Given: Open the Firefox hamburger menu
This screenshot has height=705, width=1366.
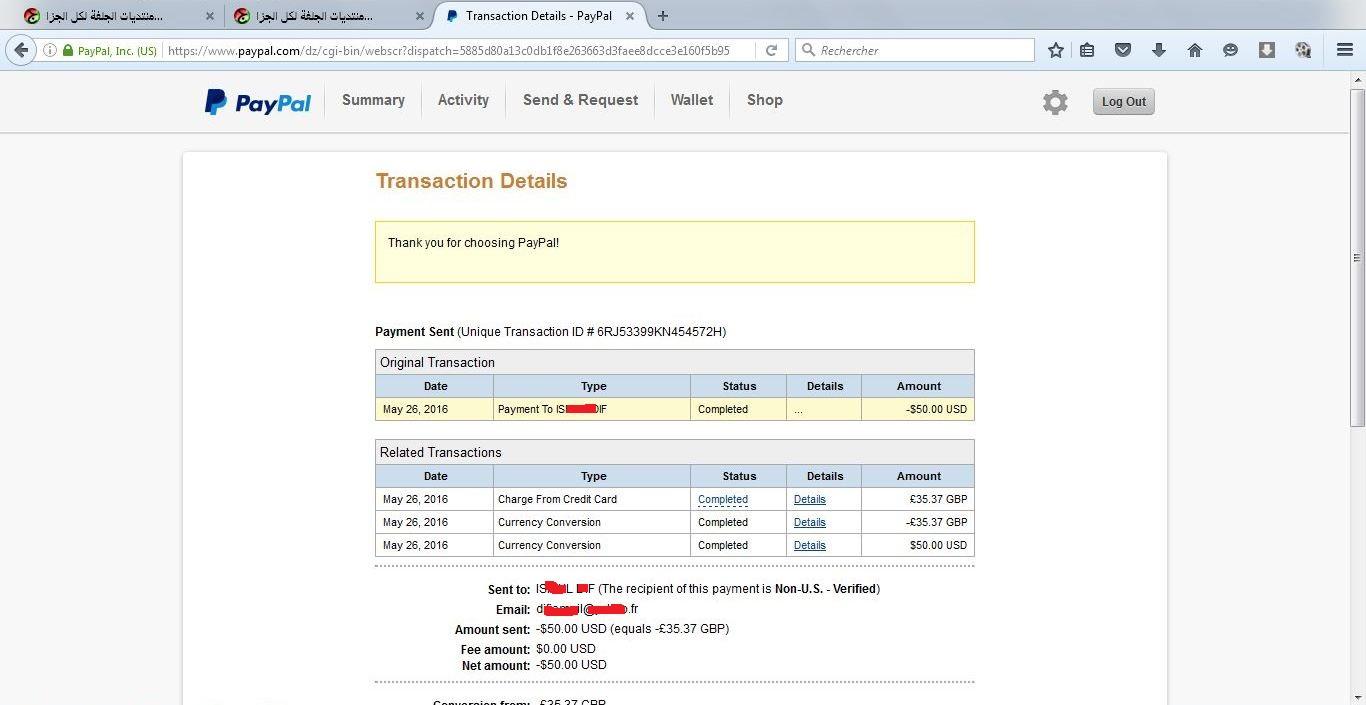Looking at the screenshot, I should pos(1345,50).
